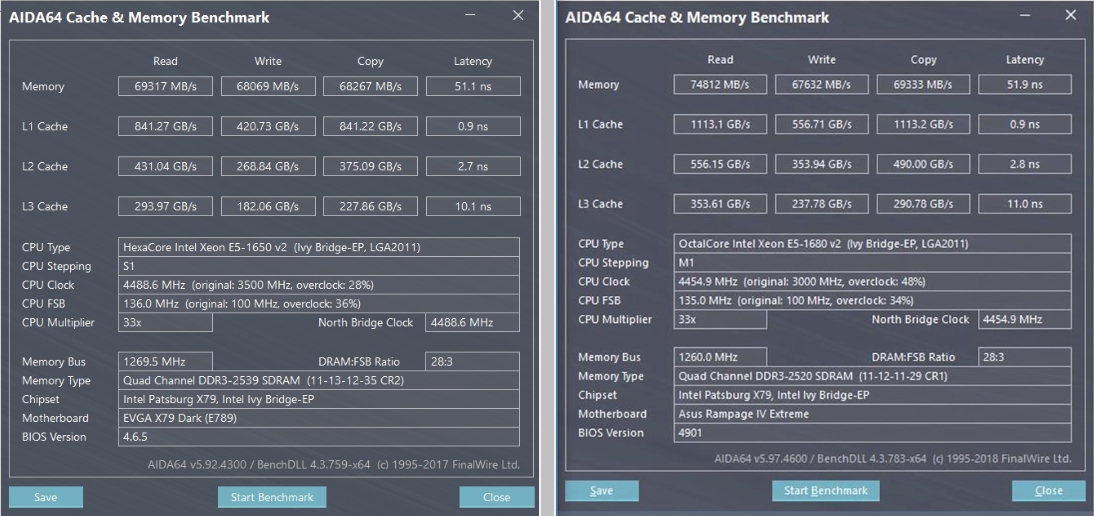Click Save in the E5-1680 v2 benchmark window

(601, 491)
